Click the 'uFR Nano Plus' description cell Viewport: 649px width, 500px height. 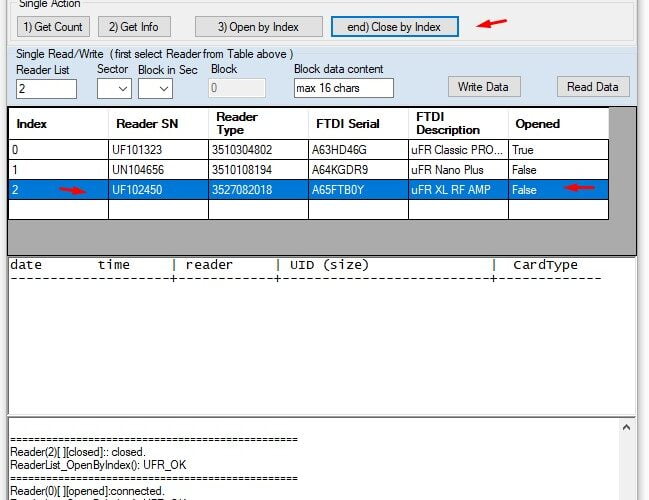[x=459, y=170]
